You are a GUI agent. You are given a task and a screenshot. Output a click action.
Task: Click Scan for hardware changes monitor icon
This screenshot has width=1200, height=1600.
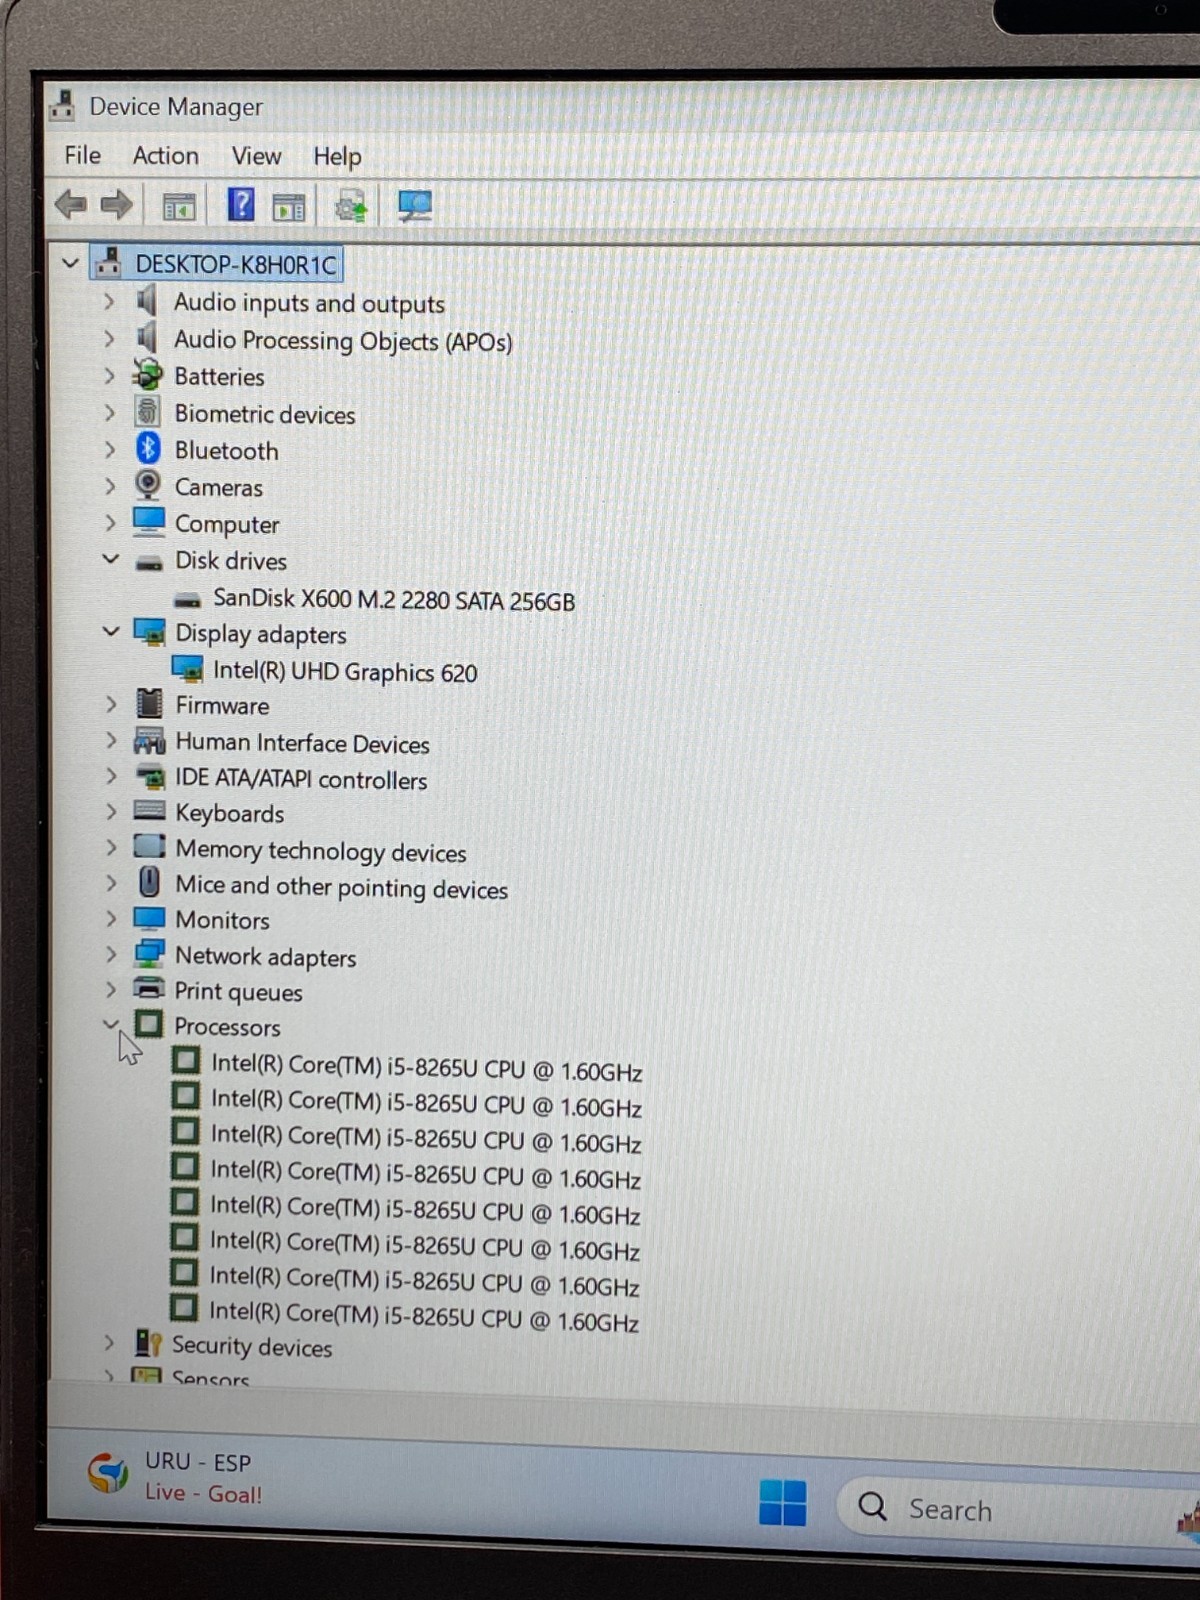tap(415, 206)
